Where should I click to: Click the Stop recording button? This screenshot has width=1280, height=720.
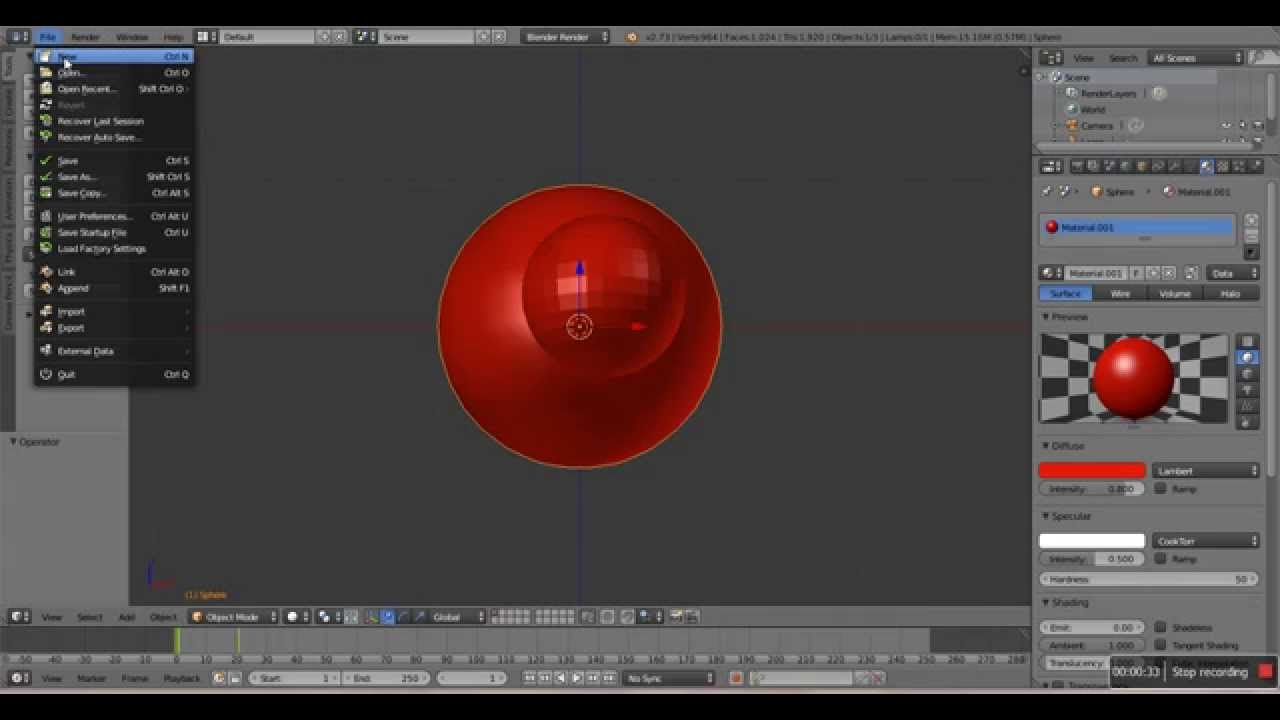pyautogui.click(x=1222, y=672)
